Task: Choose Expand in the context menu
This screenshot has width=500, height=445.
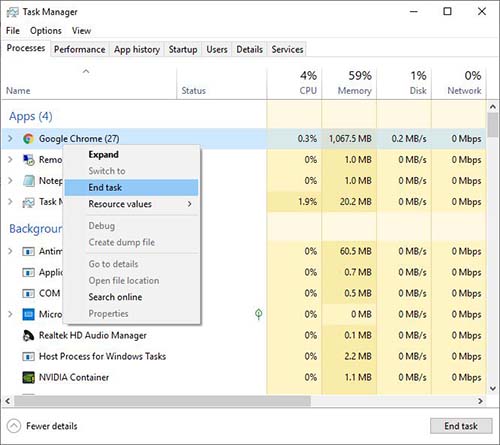Action: point(132,154)
